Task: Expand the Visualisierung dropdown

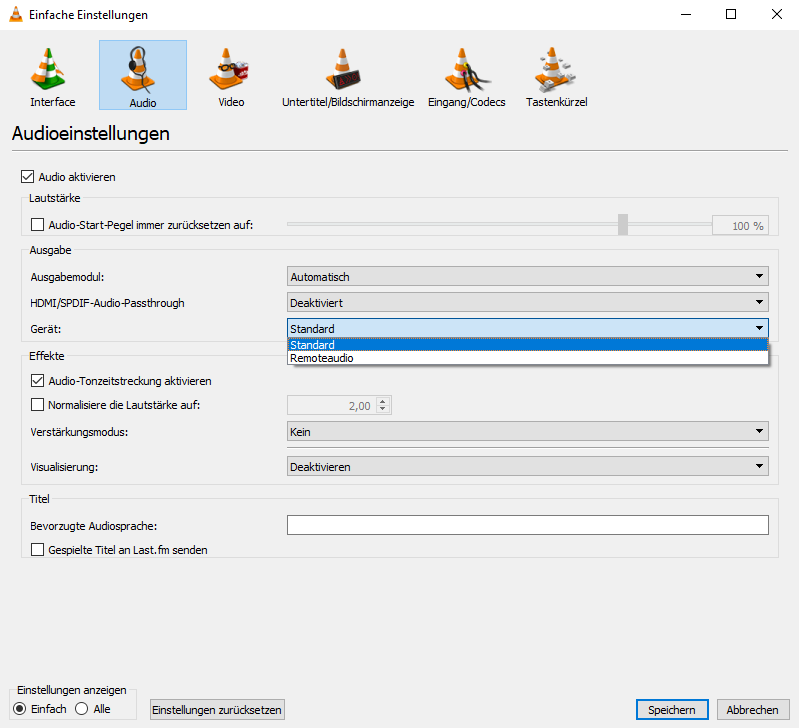Action: click(527, 466)
